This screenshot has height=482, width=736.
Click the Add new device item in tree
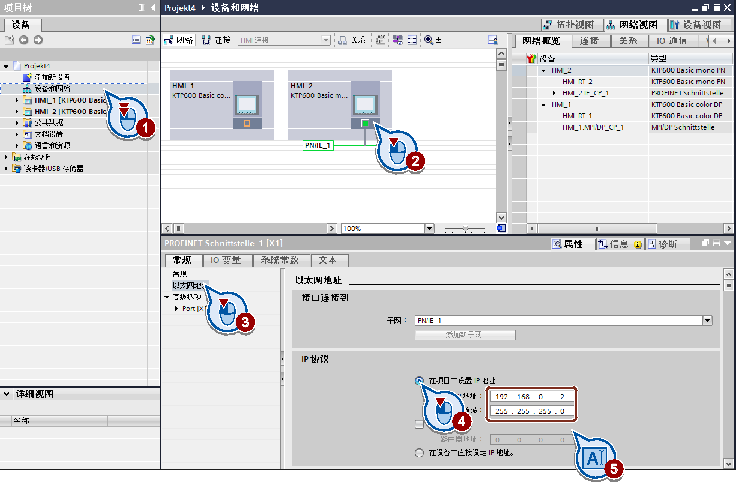coord(47,77)
